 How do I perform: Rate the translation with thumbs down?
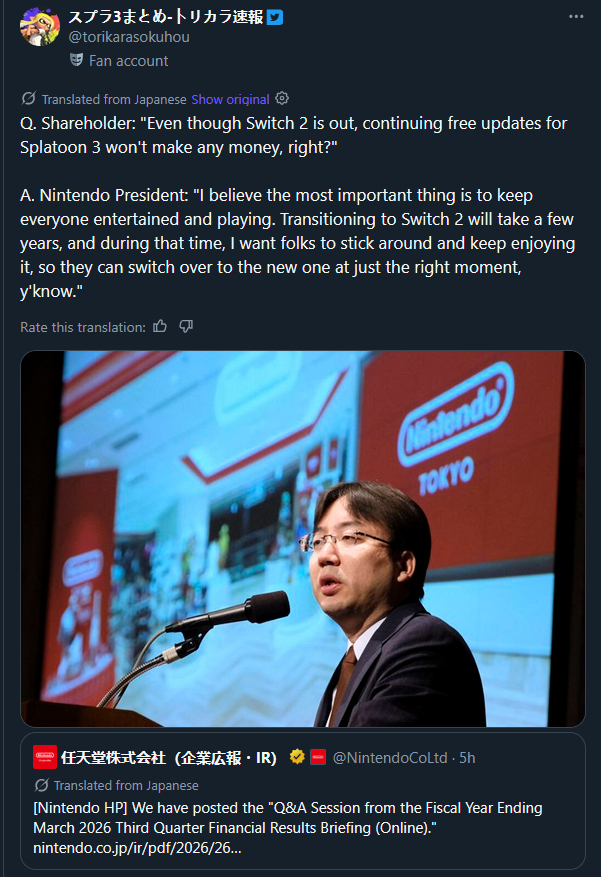pyautogui.click(x=186, y=327)
